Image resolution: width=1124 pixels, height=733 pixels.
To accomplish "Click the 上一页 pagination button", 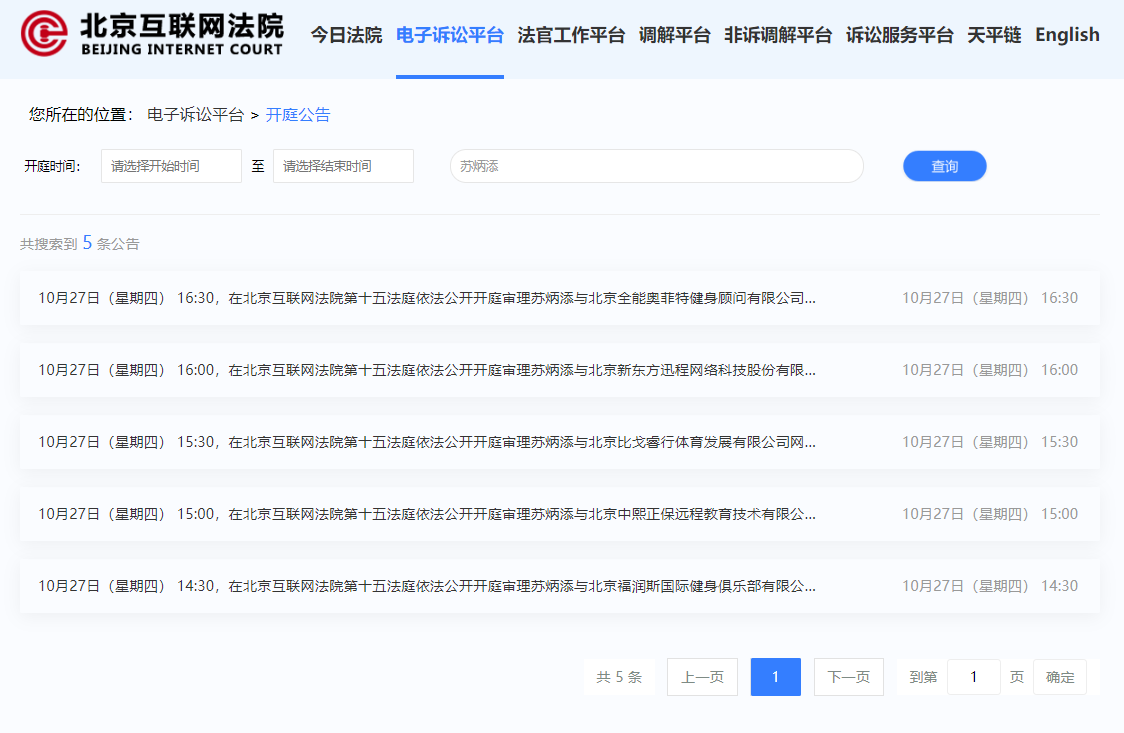I will pyautogui.click(x=702, y=677).
